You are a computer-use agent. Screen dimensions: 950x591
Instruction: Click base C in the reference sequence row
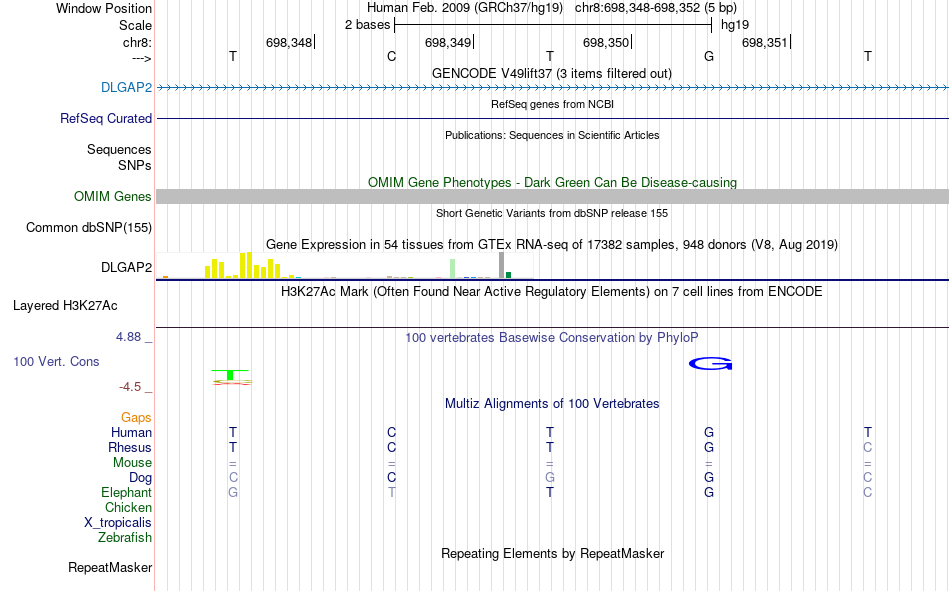(391, 56)
